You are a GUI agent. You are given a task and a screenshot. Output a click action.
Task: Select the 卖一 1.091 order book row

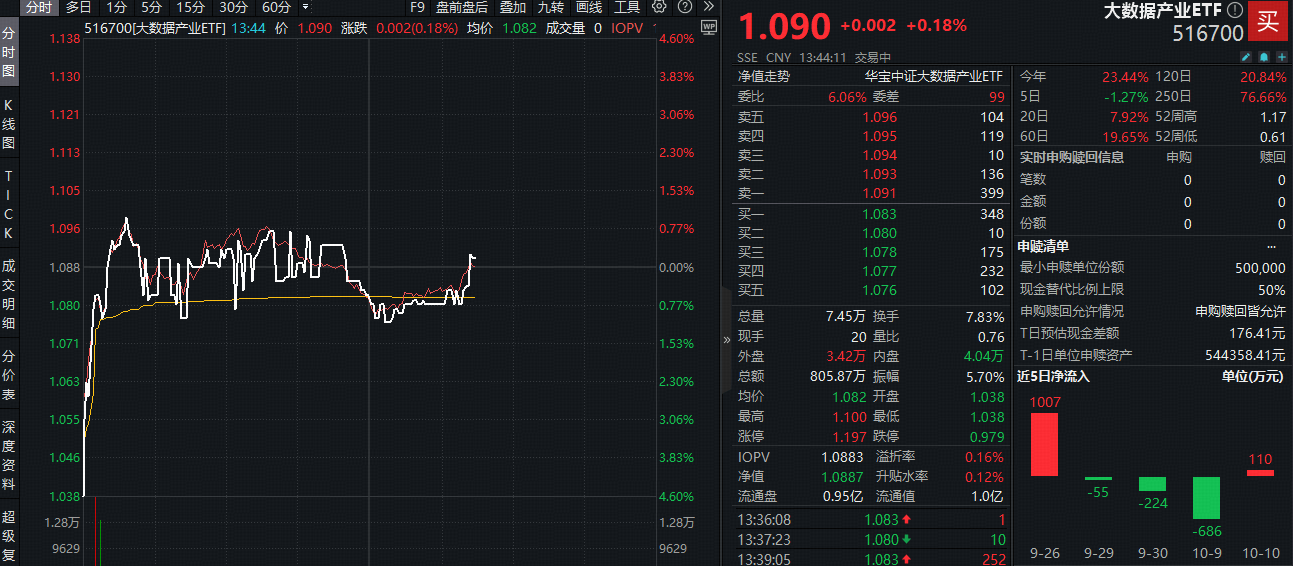click(x=871, y=193)
